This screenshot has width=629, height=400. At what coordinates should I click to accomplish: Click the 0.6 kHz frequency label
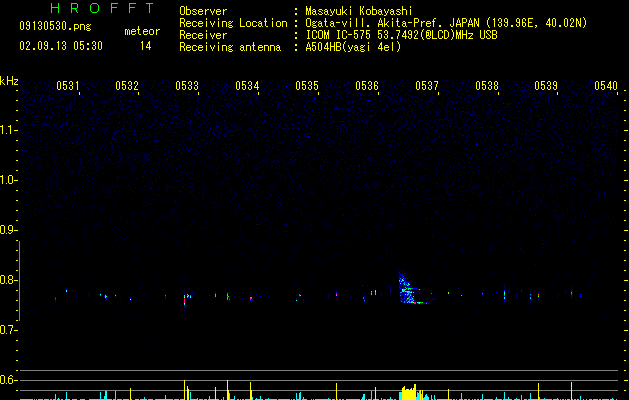click(x=9, y=380)
